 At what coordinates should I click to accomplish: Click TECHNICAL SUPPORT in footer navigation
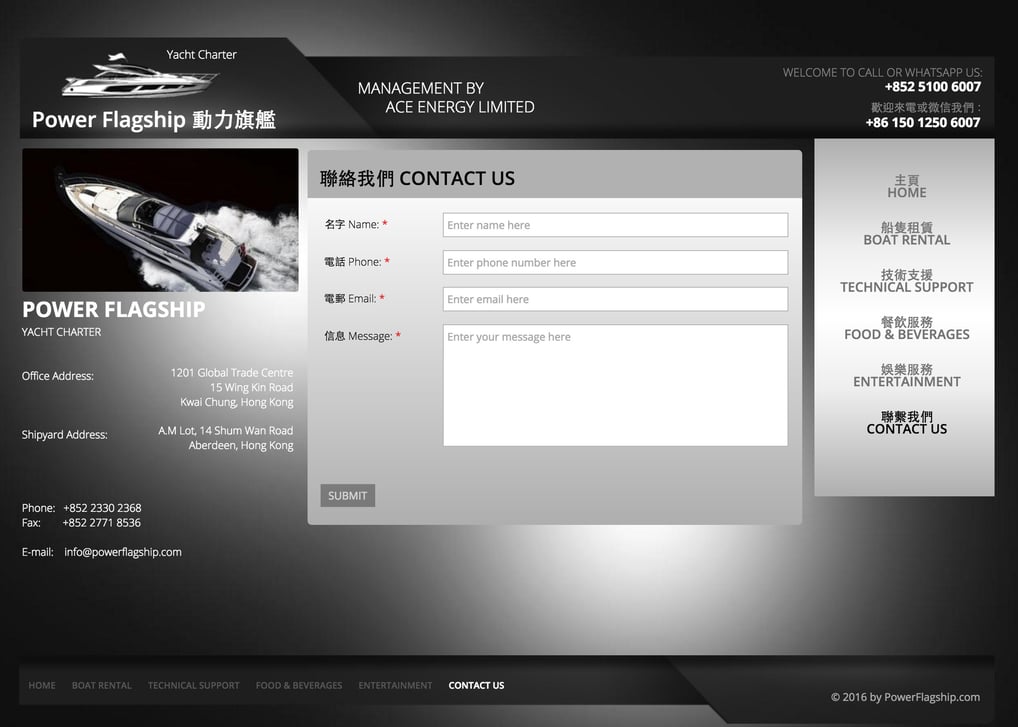coord(193,685)
